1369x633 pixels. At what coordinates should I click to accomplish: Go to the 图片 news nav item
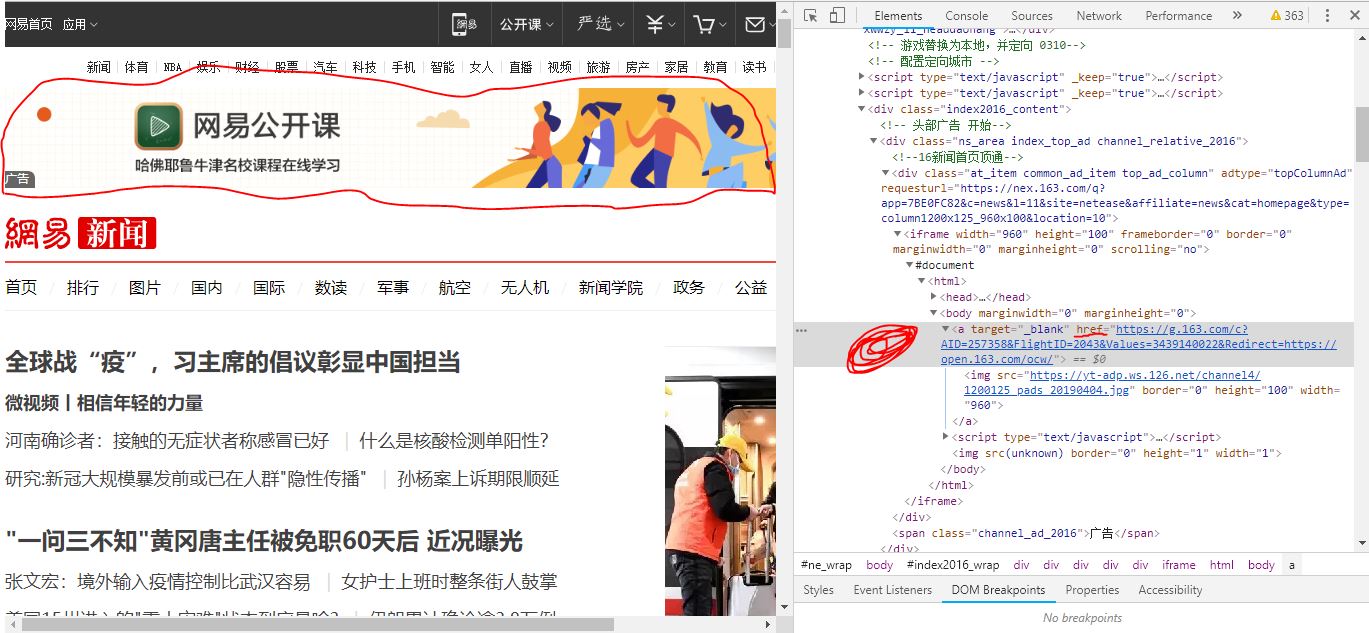pos(145,287)
